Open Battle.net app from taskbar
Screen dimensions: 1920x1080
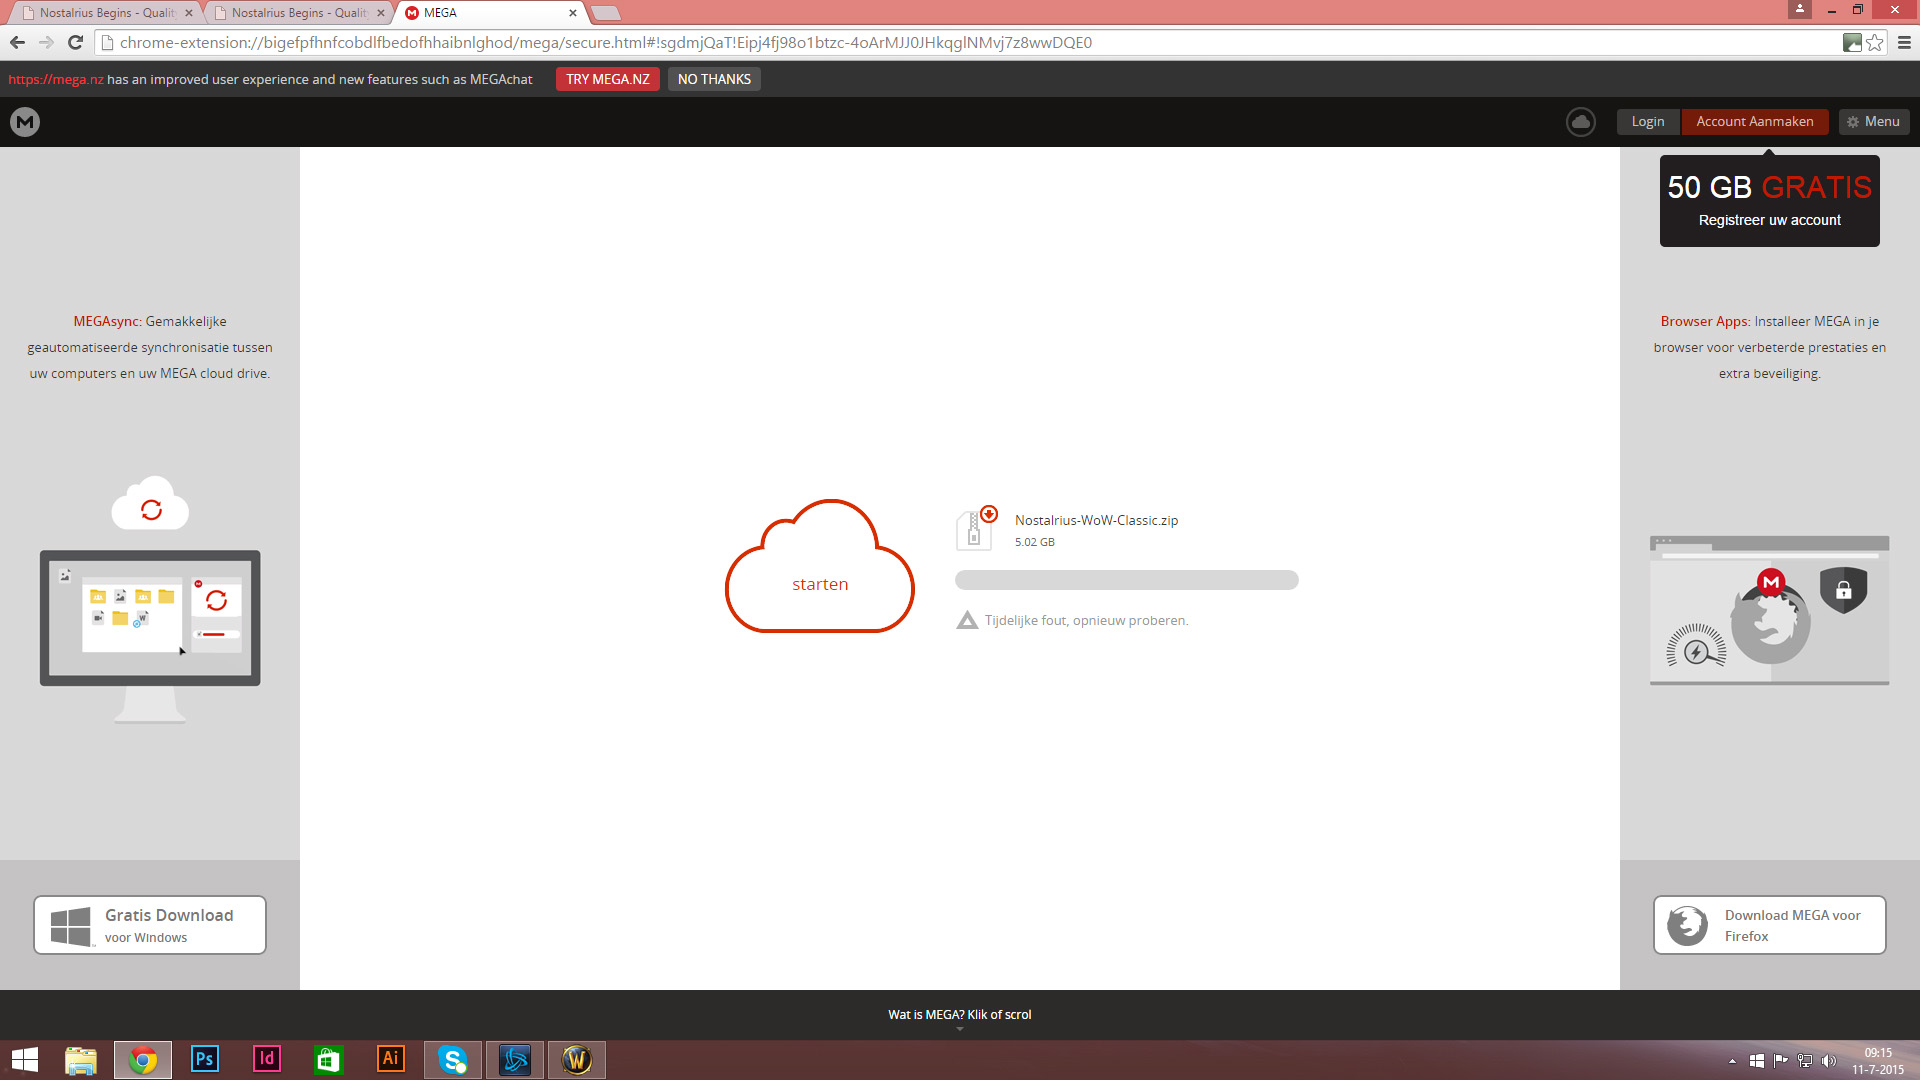[515, 1060]
